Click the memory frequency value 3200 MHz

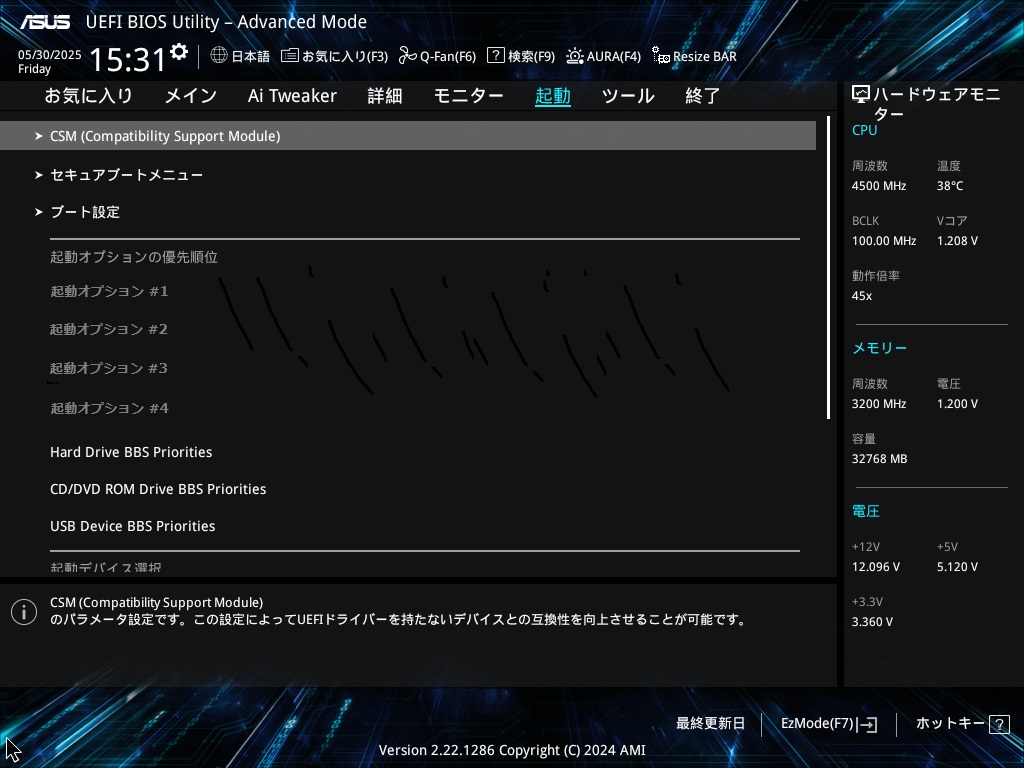coord(879,404)
